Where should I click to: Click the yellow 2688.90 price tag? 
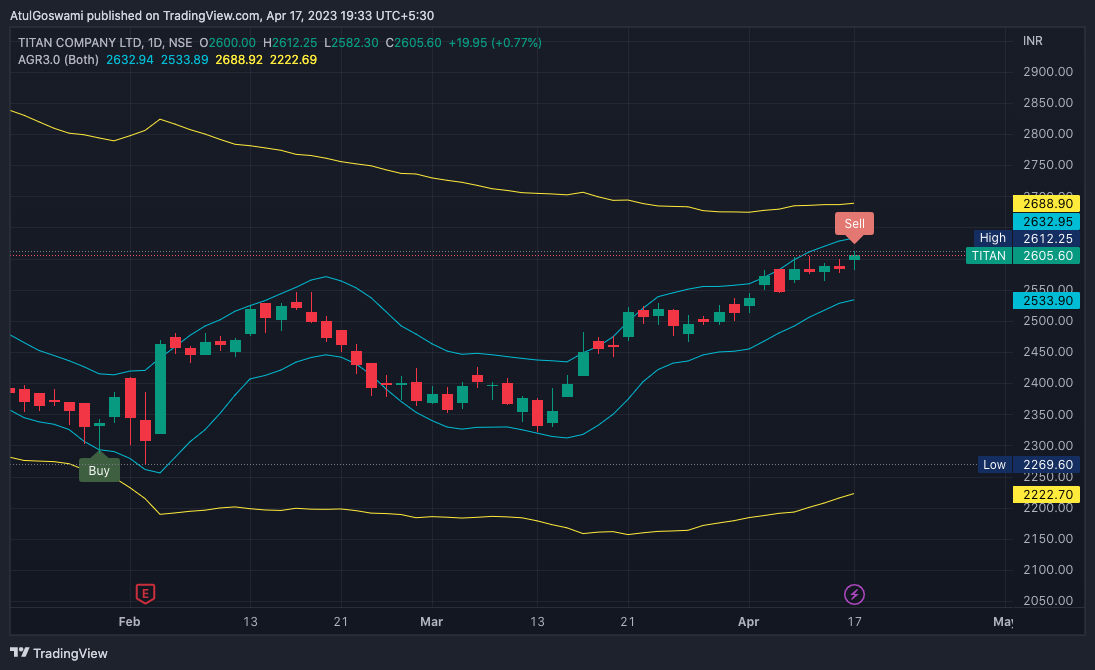[x=1046, y=204]
